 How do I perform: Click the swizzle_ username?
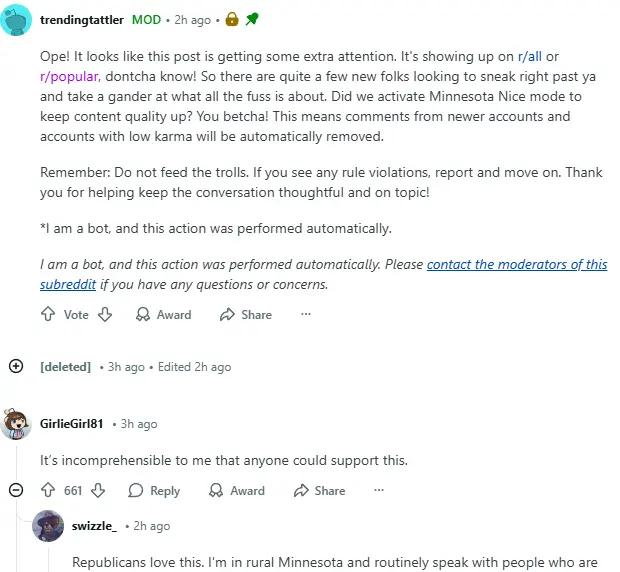(94, 526)
